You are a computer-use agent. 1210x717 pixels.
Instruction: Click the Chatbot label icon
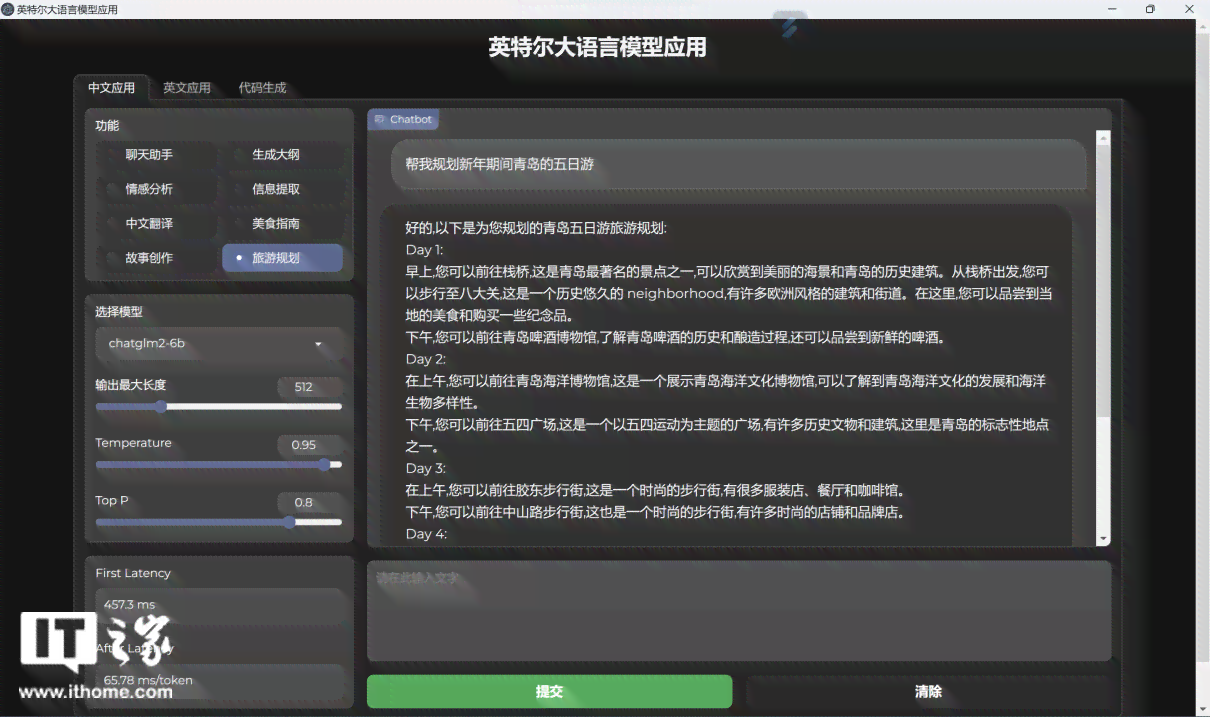[379, 119]
